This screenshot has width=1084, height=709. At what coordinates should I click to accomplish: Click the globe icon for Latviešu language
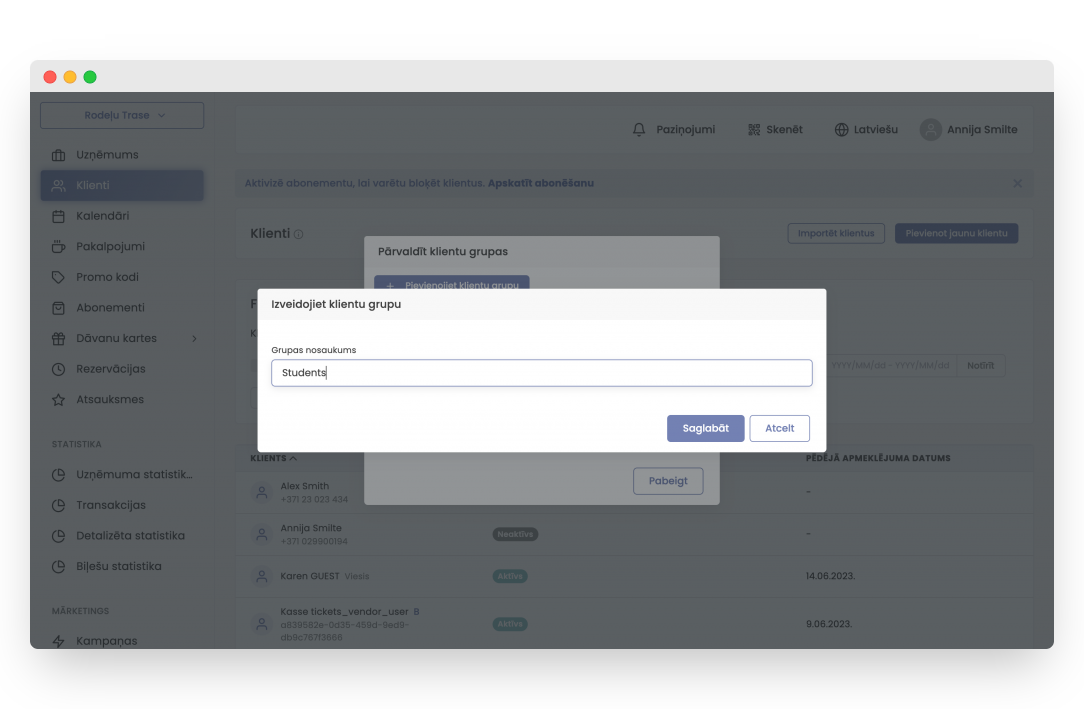pos(841,130)
